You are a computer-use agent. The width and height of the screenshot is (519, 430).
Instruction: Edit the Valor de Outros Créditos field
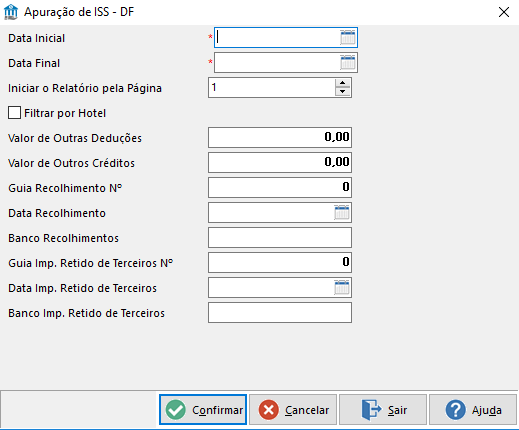(x=280, y=162)
